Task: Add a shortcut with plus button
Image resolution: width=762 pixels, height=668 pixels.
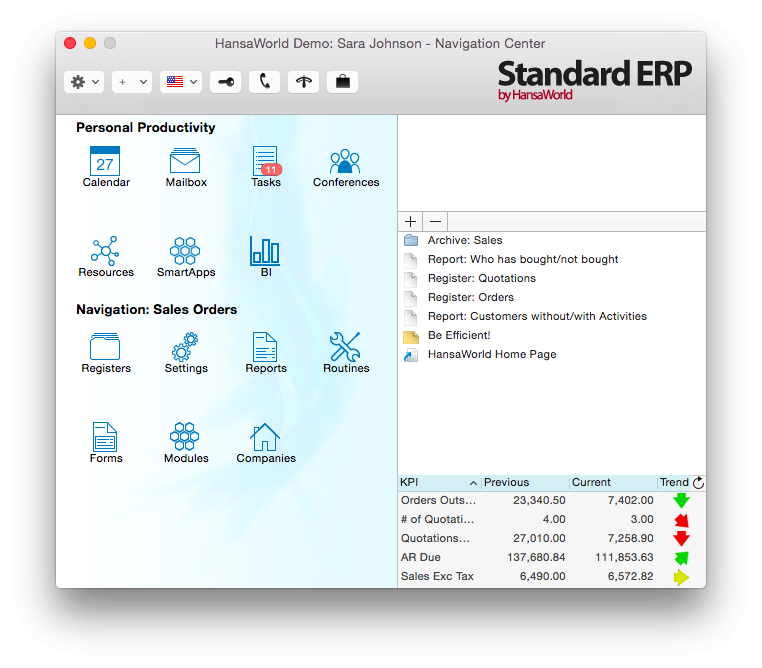Action: coord(410,222)
